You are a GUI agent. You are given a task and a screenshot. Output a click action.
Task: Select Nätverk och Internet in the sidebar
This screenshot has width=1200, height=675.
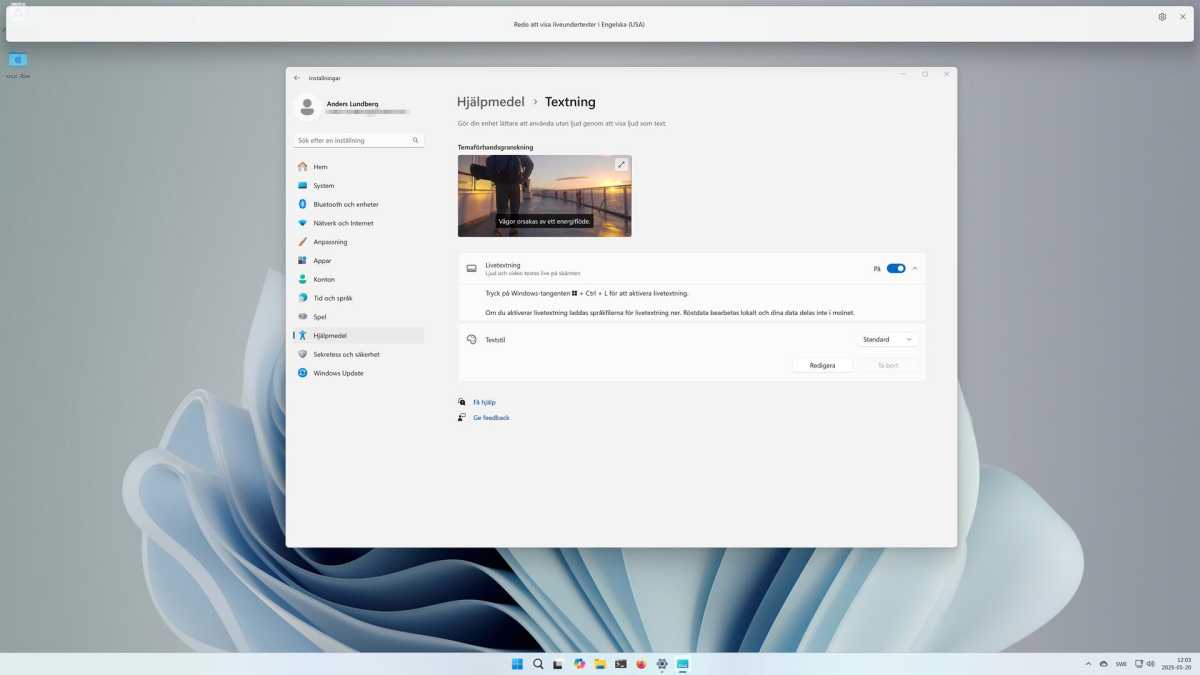pyautogui.click(x=343, y=223)
